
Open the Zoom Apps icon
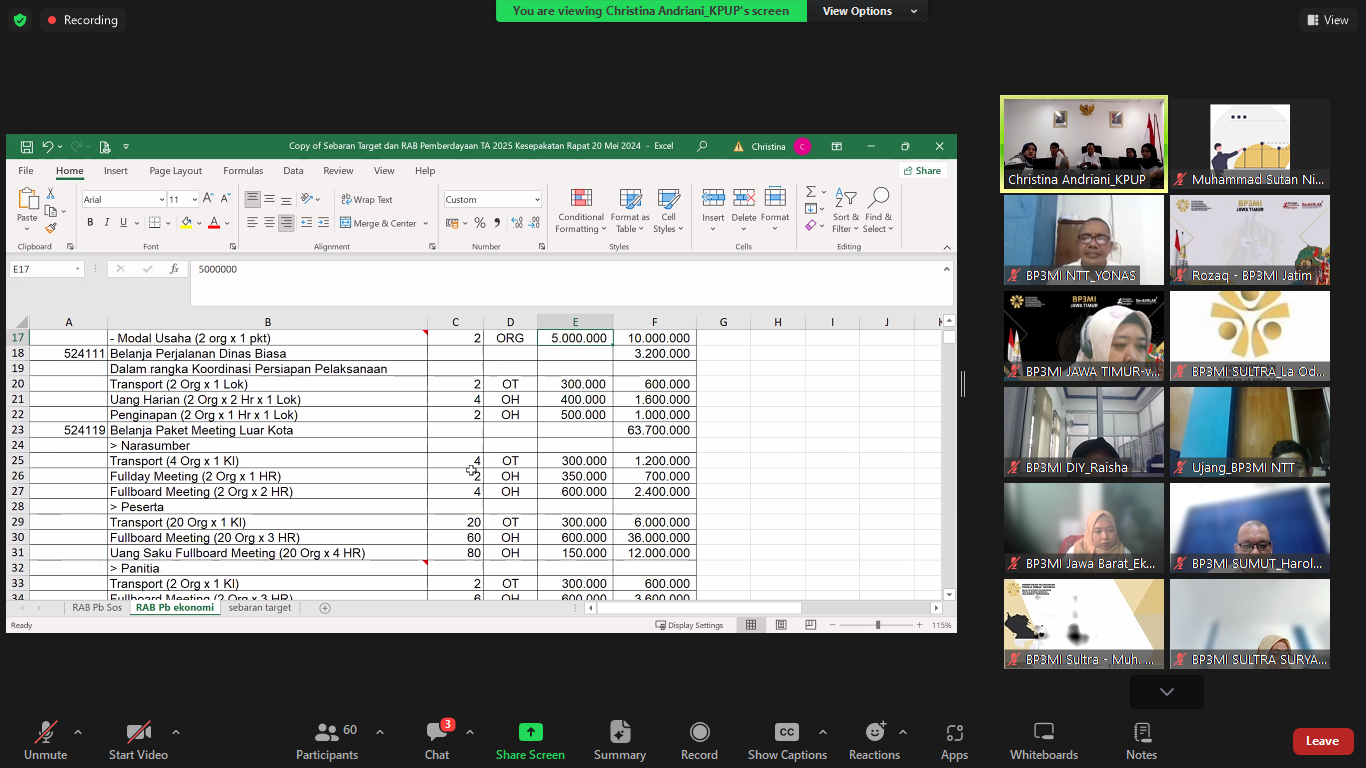click(954, 740)
